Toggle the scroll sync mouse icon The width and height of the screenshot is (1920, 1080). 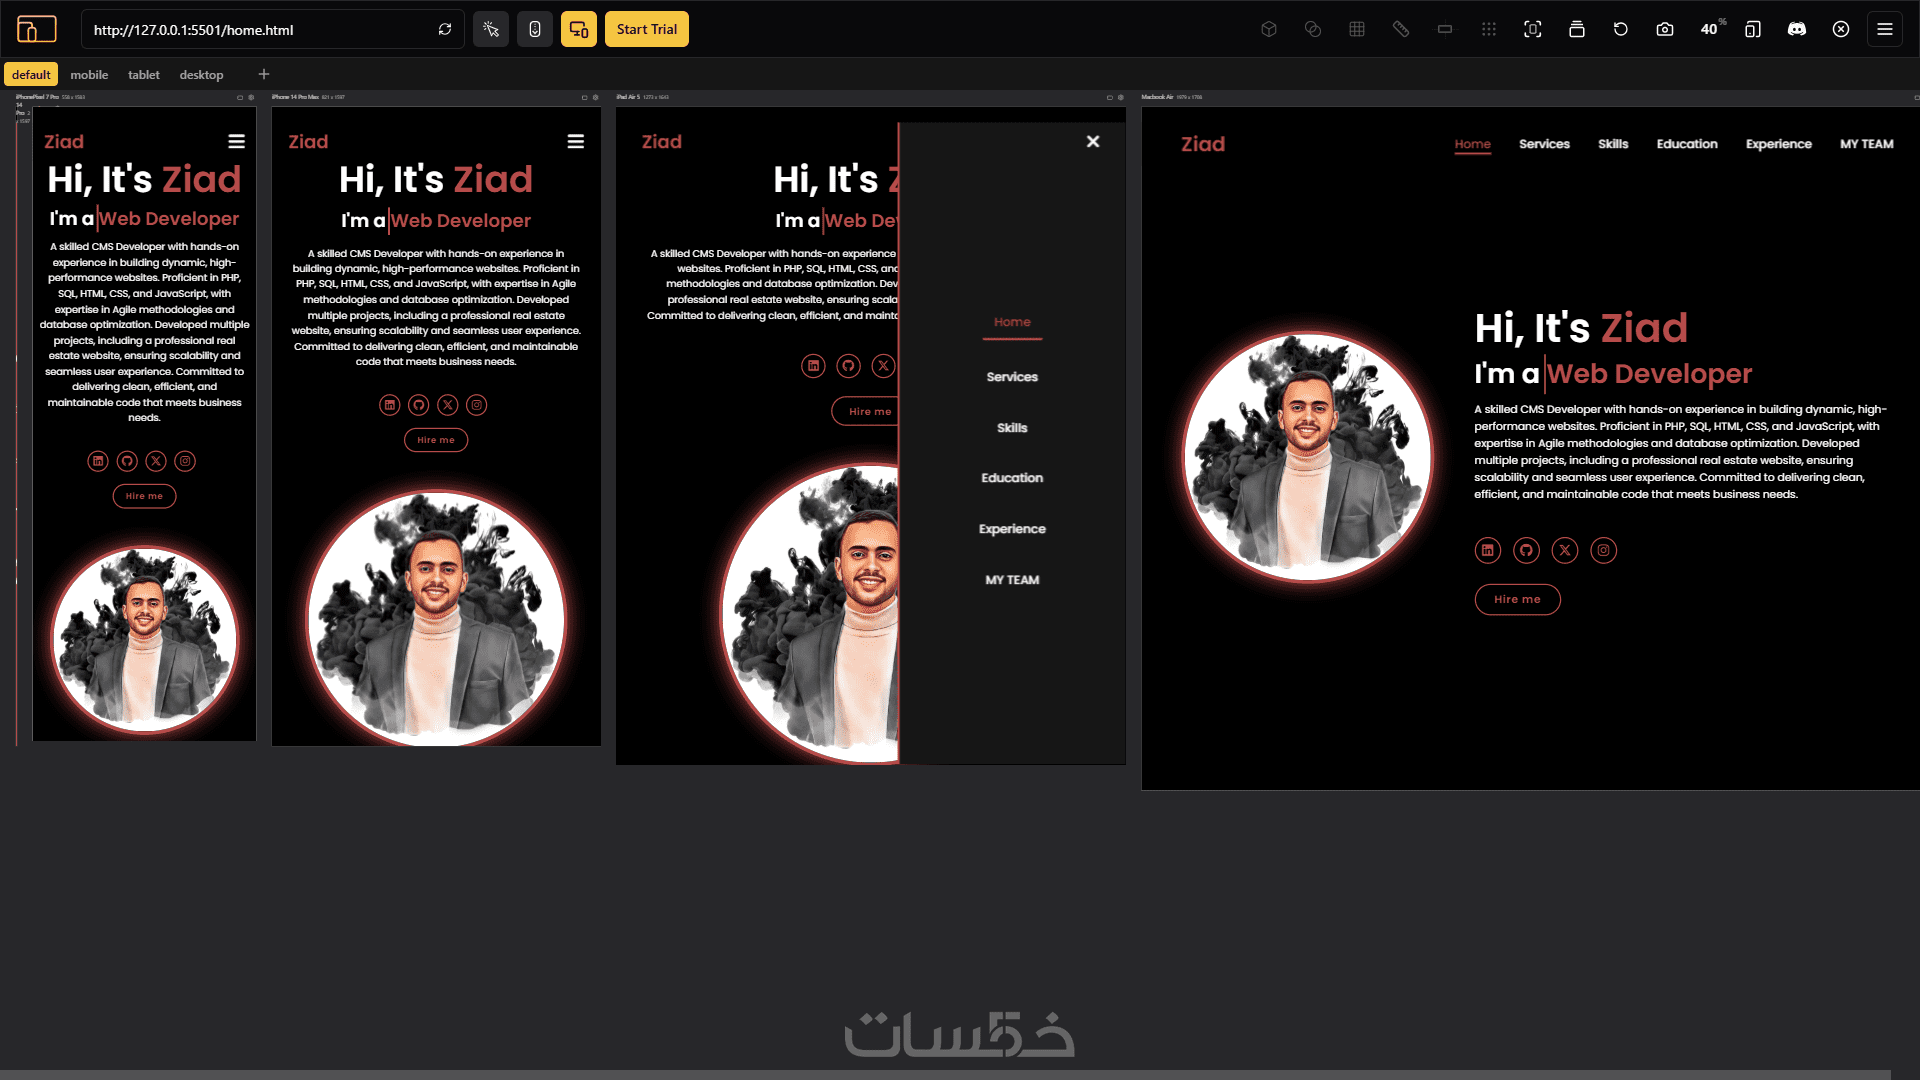535,29
